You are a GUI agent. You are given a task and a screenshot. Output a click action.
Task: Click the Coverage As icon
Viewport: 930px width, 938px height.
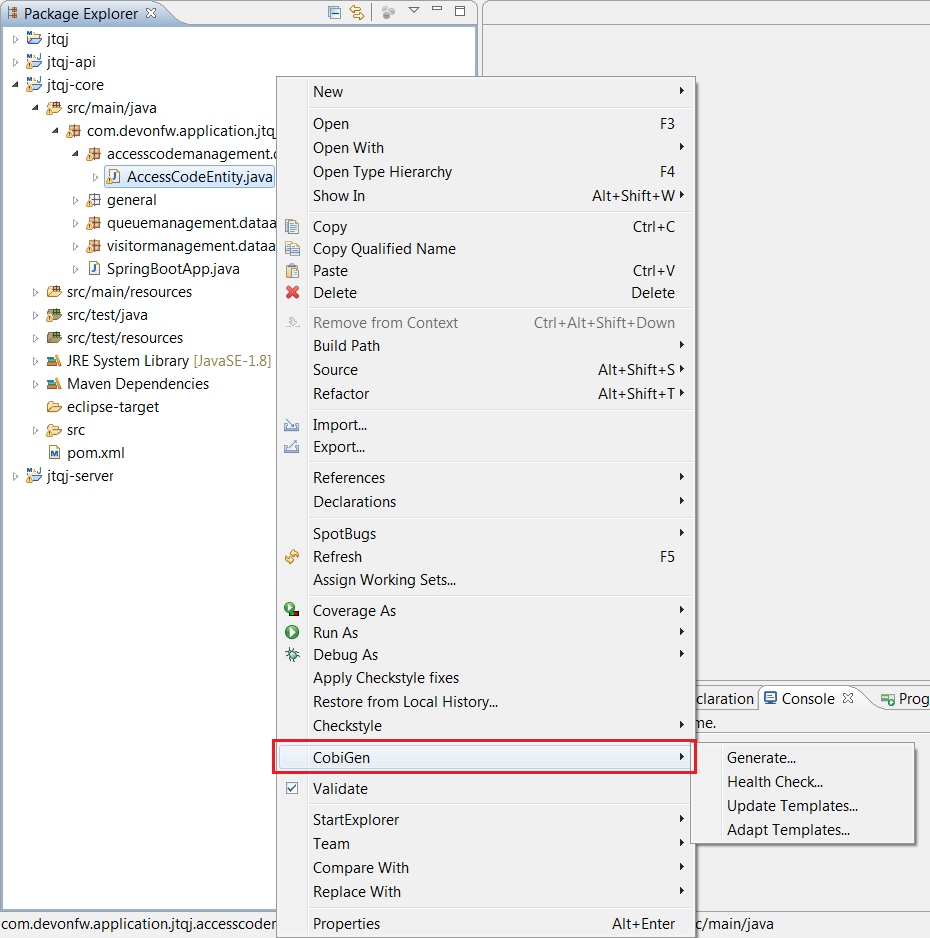293,610
